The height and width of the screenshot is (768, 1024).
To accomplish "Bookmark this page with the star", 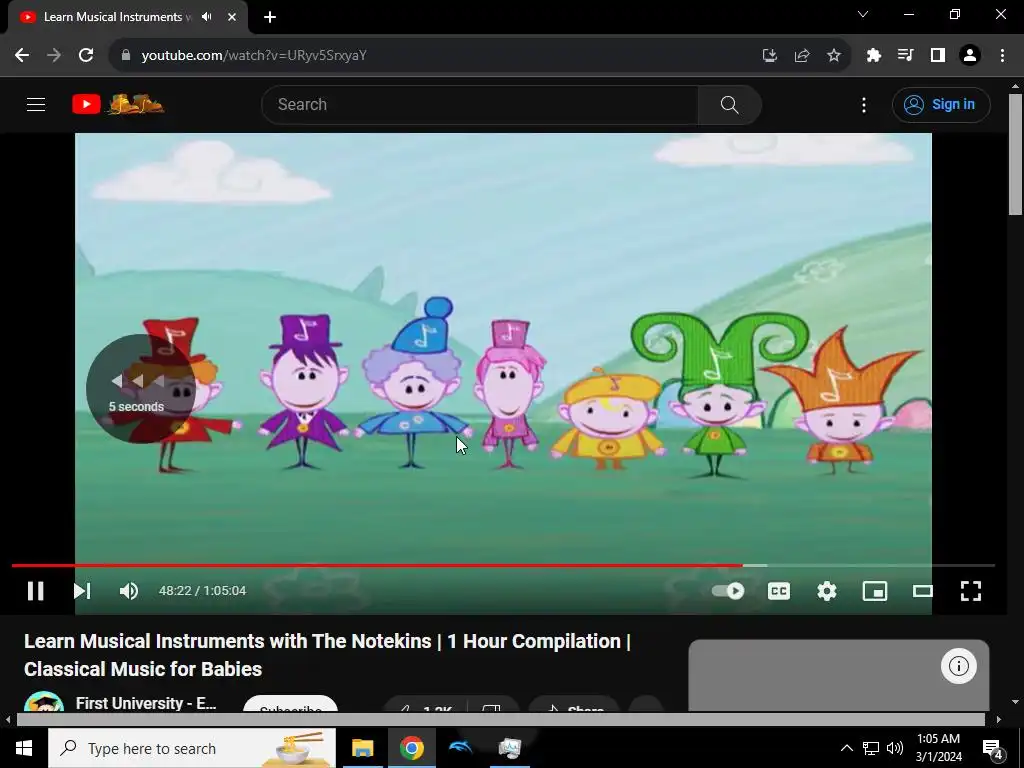I will coord(834,56).
